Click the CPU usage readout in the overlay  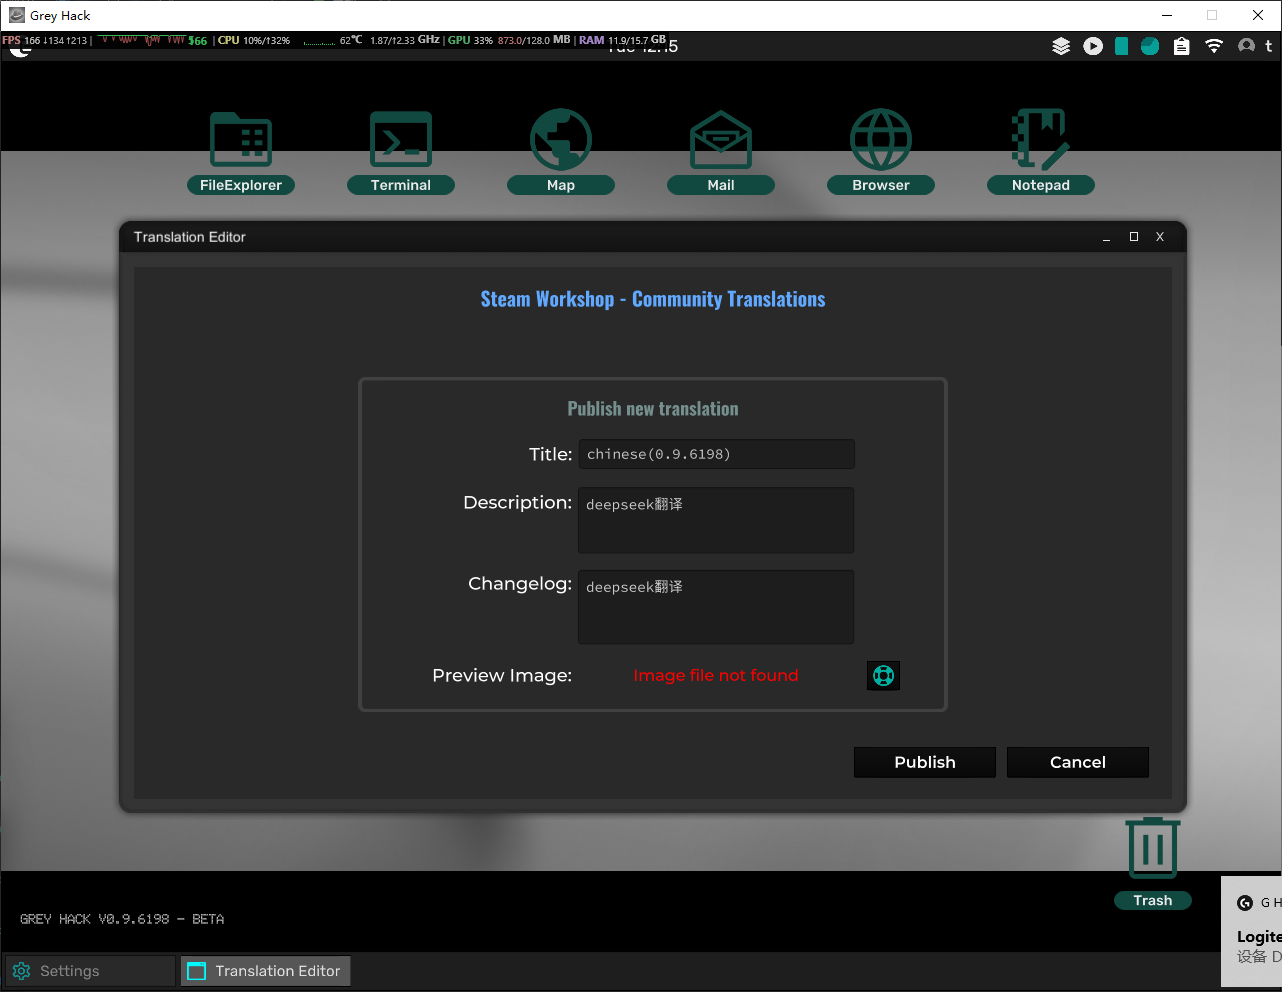click(254, 40)
